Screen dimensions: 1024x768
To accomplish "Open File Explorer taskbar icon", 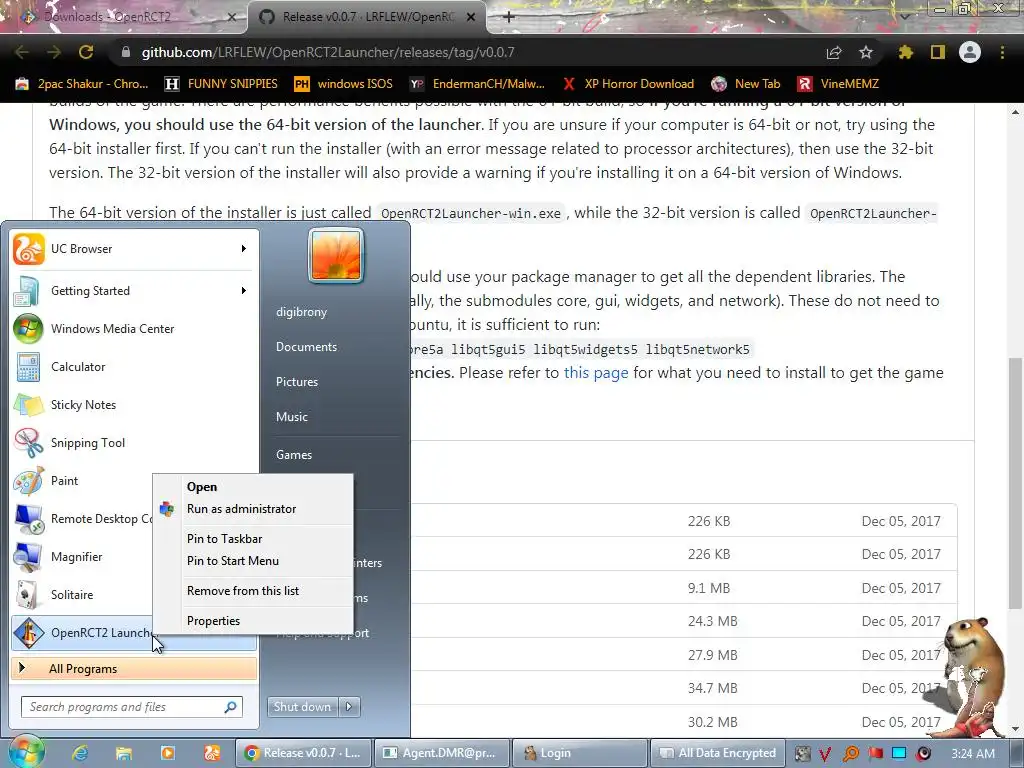I will click(123, 753).
